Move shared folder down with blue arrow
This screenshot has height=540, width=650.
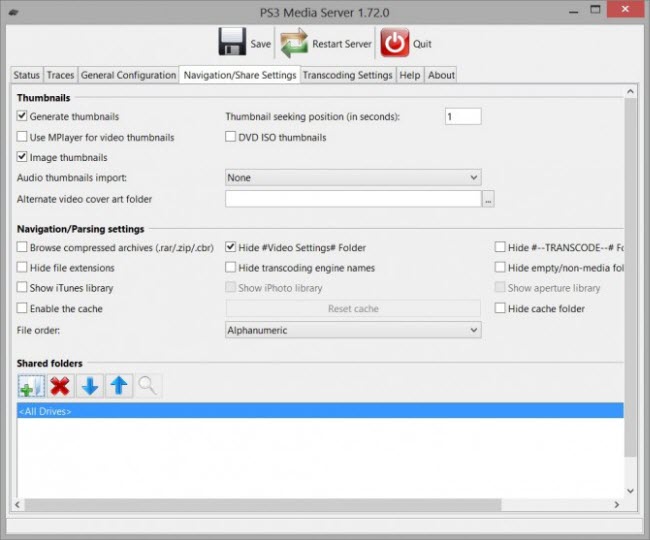[x=90, y=386]
